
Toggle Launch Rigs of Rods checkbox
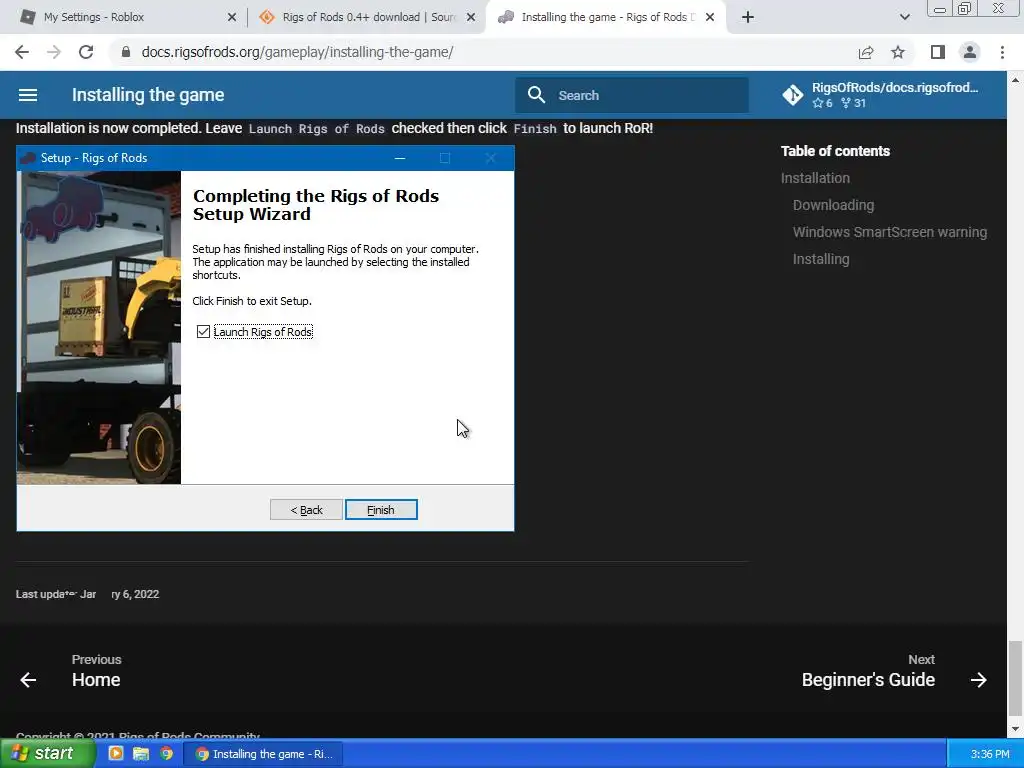click(x=203, y=332)
